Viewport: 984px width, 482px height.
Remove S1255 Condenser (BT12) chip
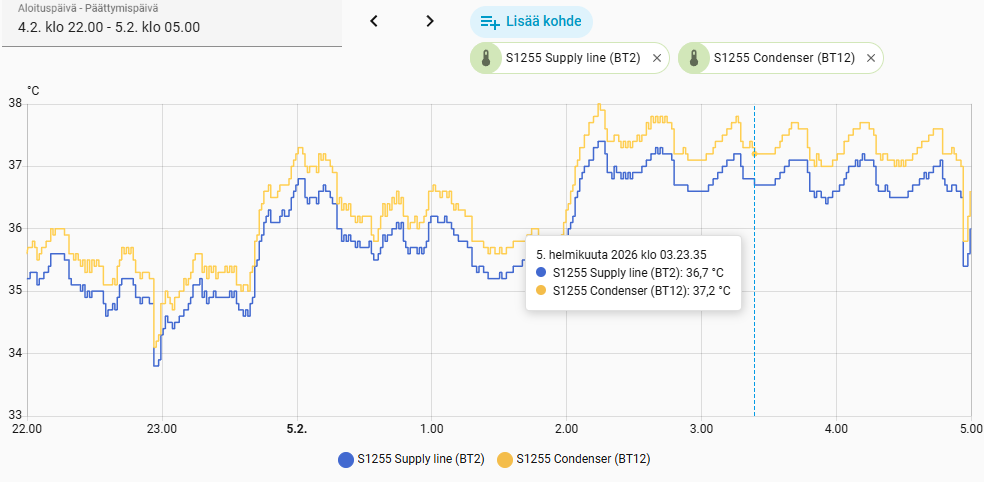[871, 58]
